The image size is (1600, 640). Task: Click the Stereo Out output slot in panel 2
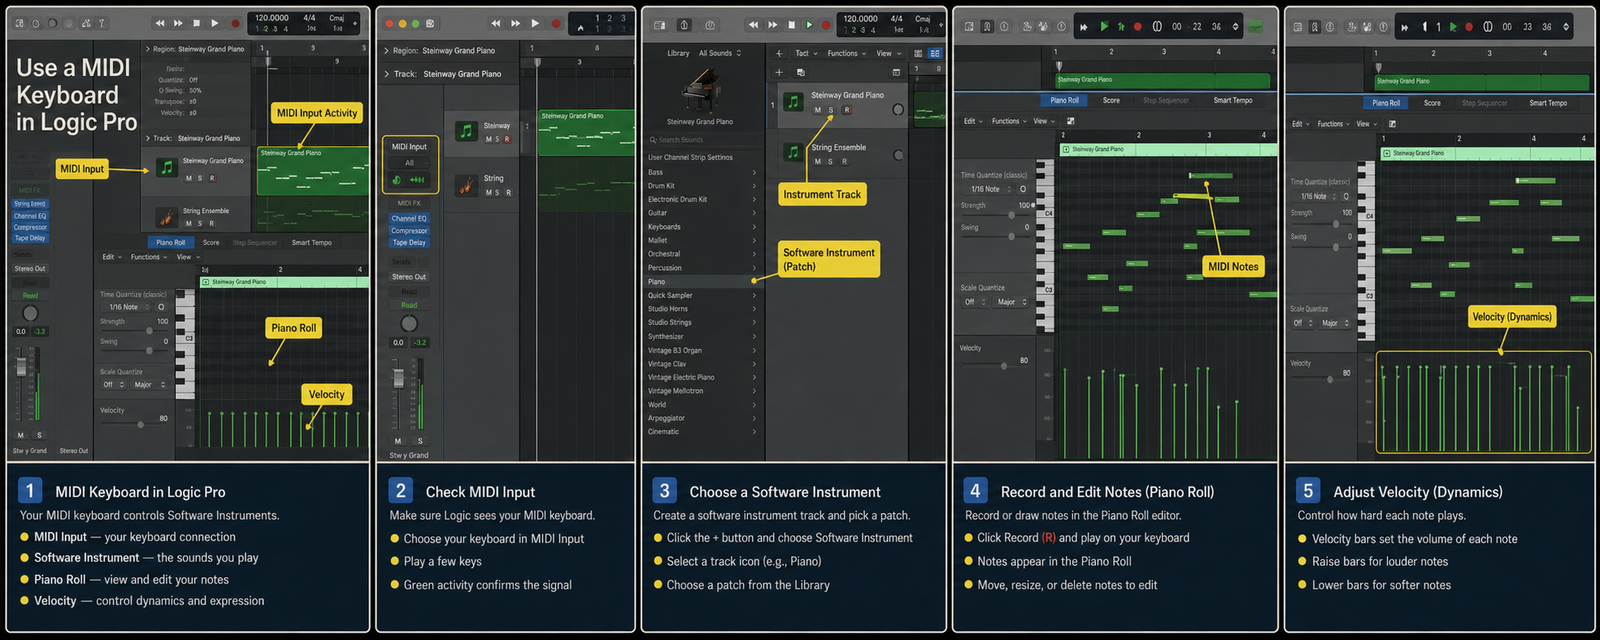pyautogui.click(x=409, y=277)
